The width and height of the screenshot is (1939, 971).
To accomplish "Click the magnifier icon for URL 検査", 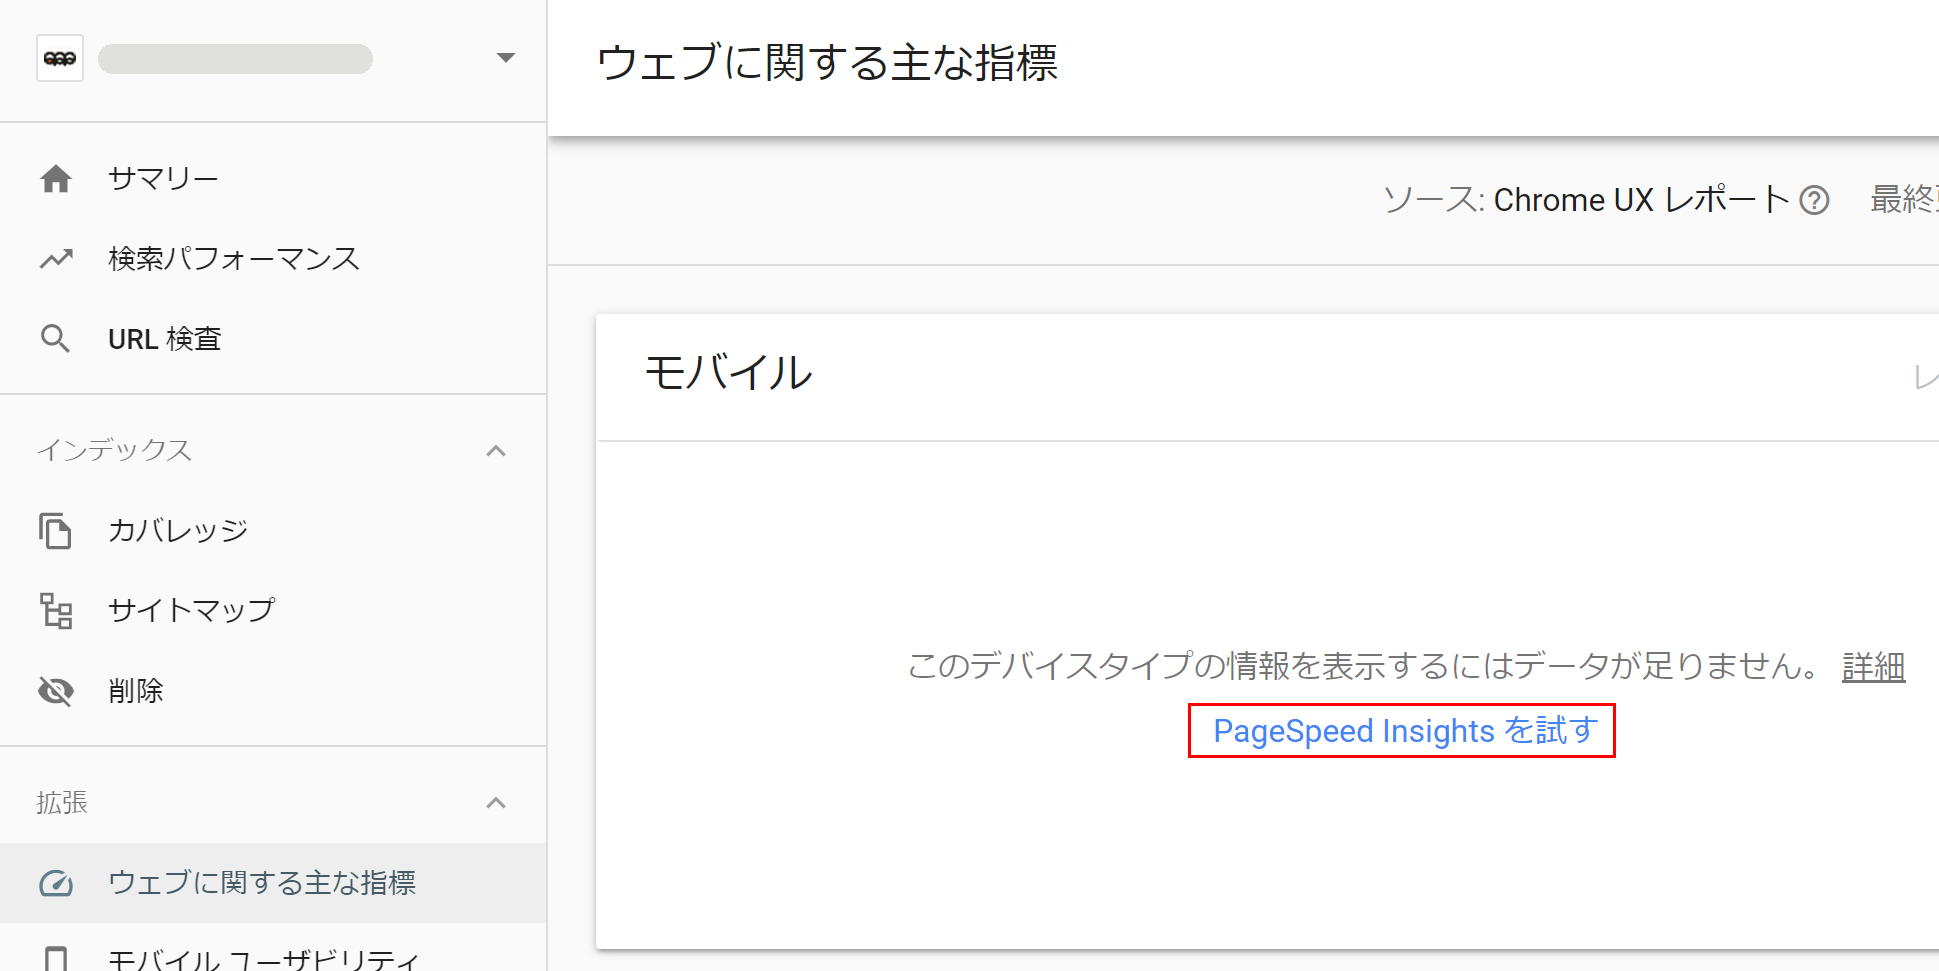I will pyautogui.click(x=56, y=339).
